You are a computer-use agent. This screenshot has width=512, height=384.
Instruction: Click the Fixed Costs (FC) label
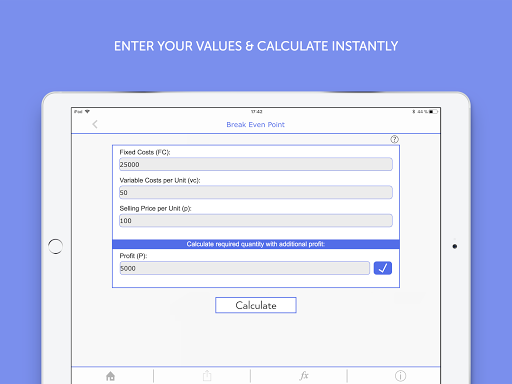(x=145, y=152)
